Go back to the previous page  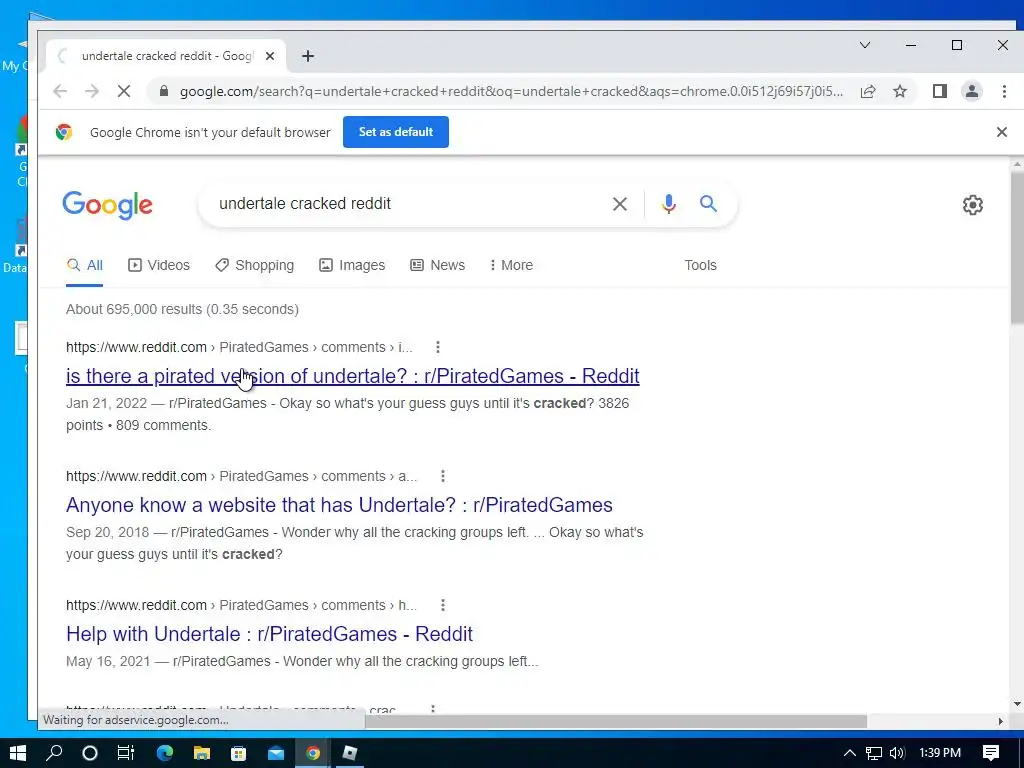coord(60,91)
